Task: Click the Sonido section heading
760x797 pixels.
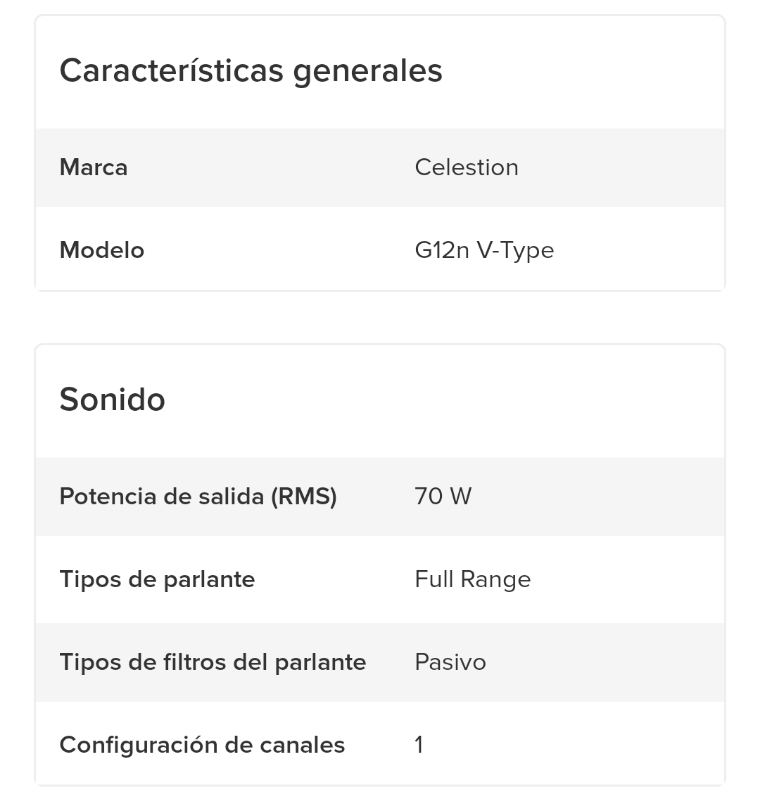Action: pos(112,400)
